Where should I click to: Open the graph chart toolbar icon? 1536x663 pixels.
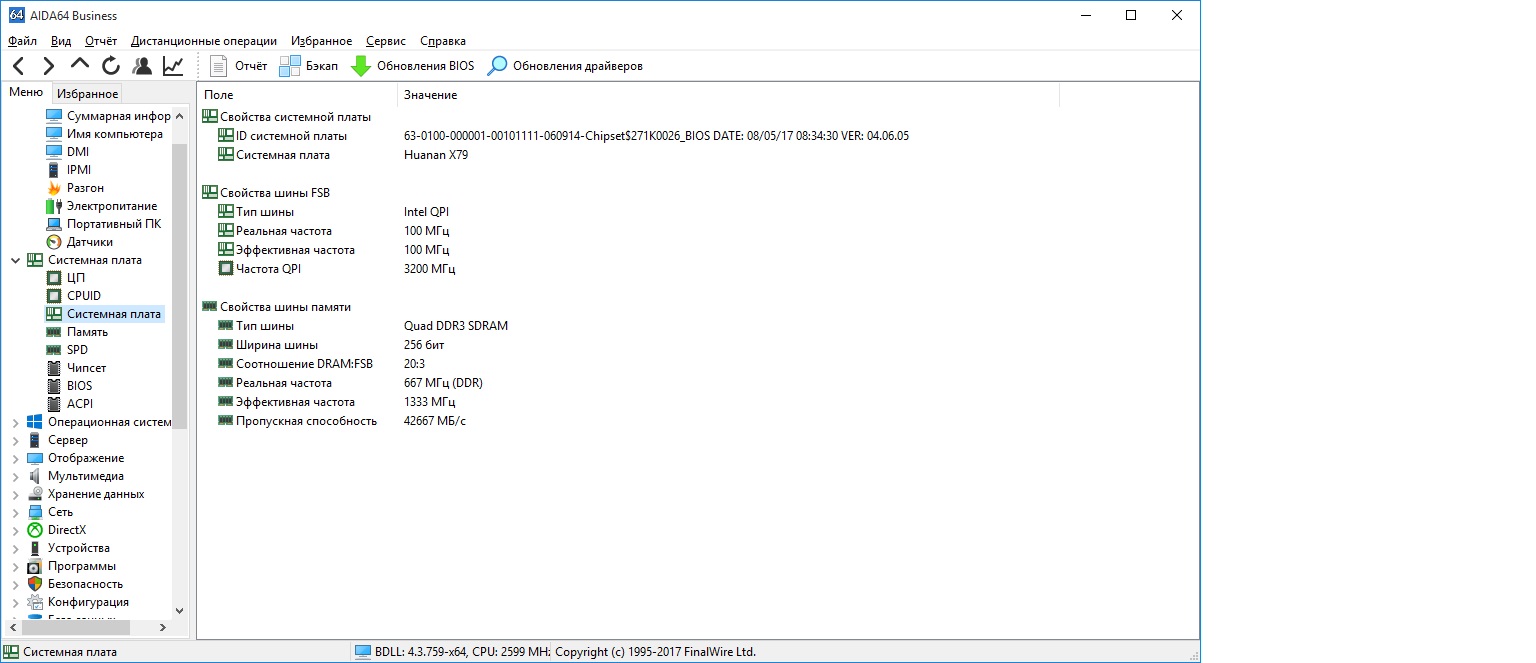[x=173, y=66]
